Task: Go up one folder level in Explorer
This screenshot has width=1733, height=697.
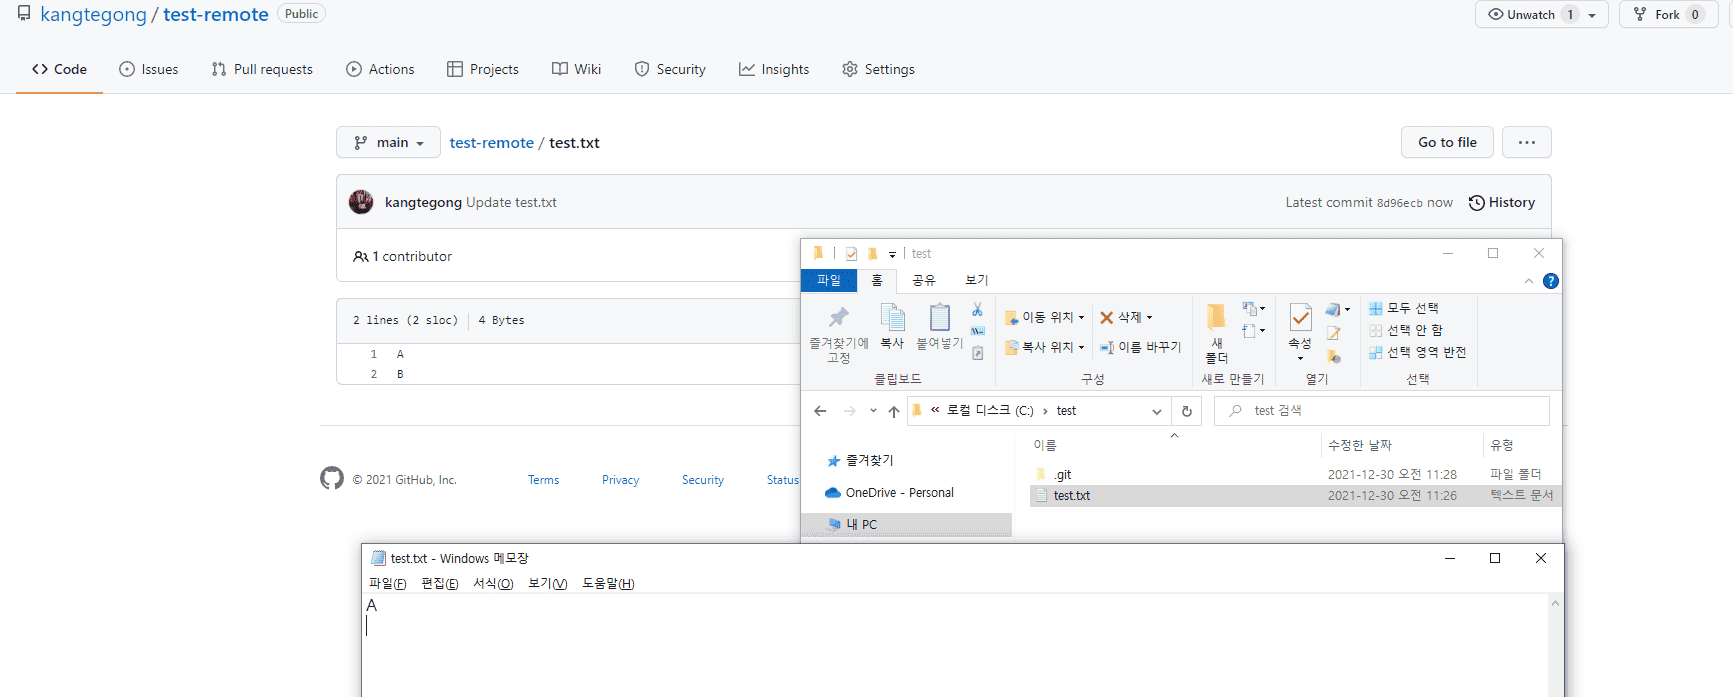Action: point(894,411)
